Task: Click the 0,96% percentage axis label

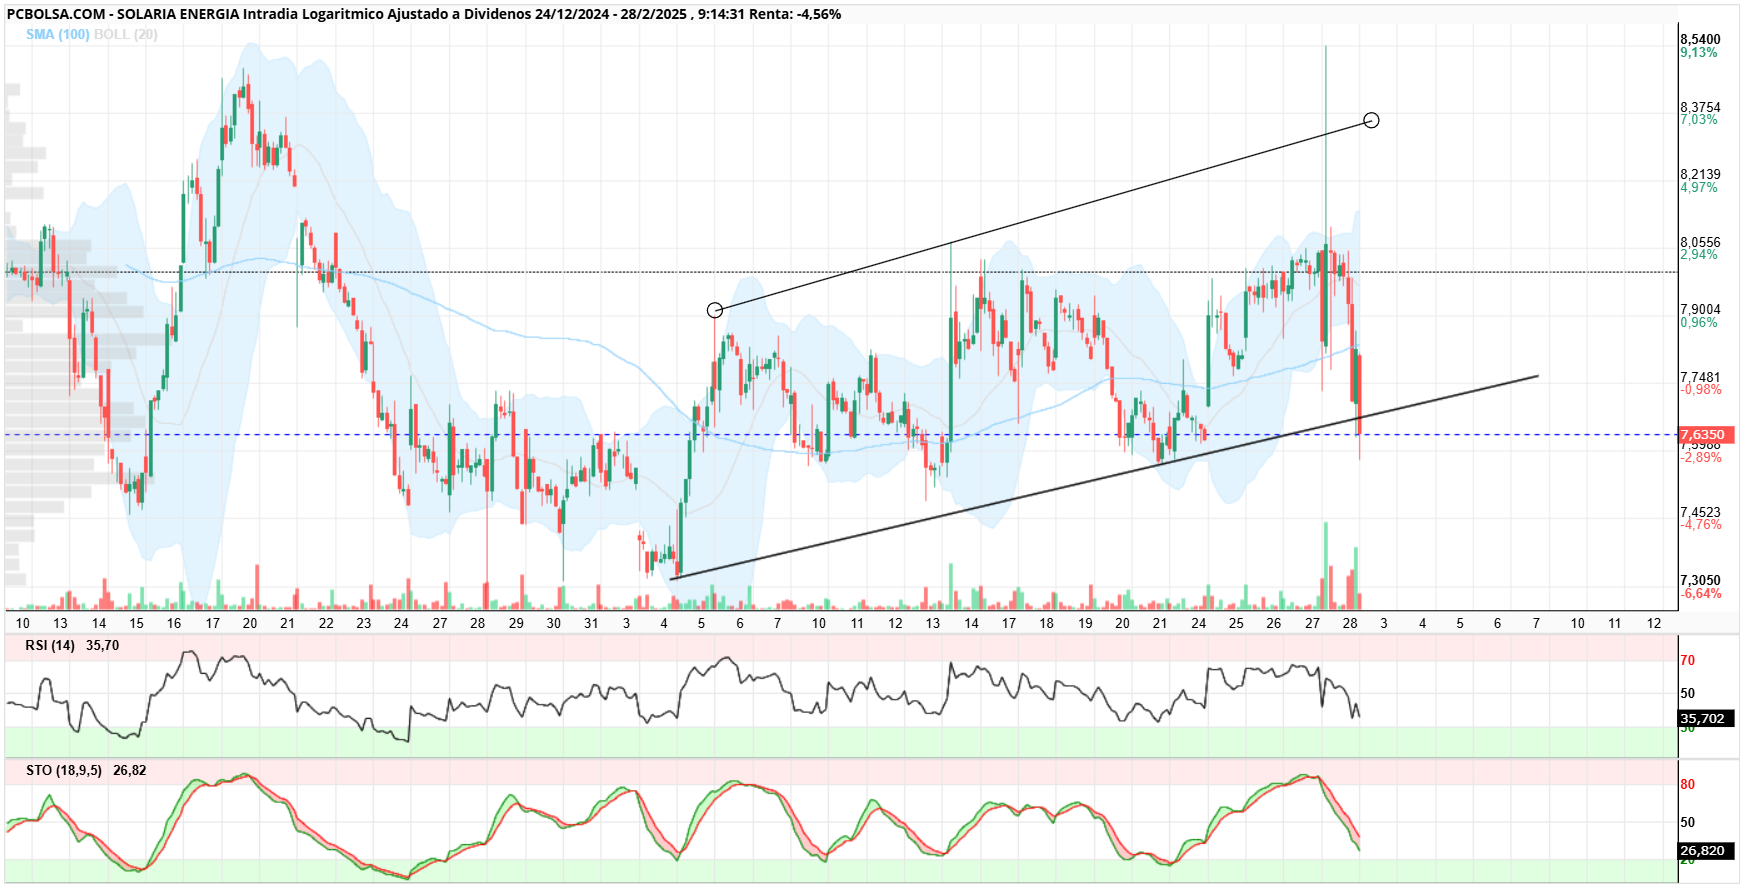Action: click(1699, 322)
